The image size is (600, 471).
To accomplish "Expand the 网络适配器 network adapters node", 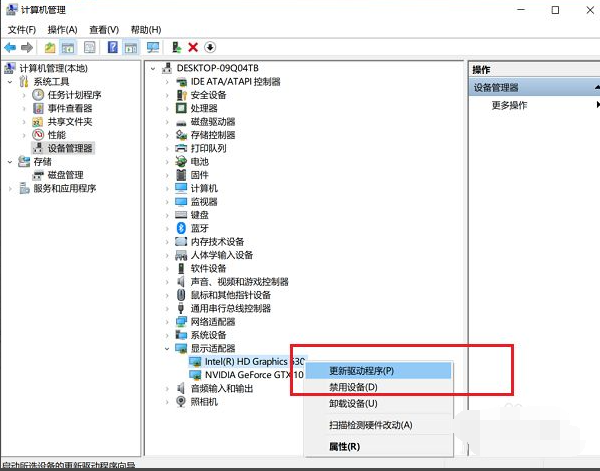I will pyautogui.click(x=167, y=322).
